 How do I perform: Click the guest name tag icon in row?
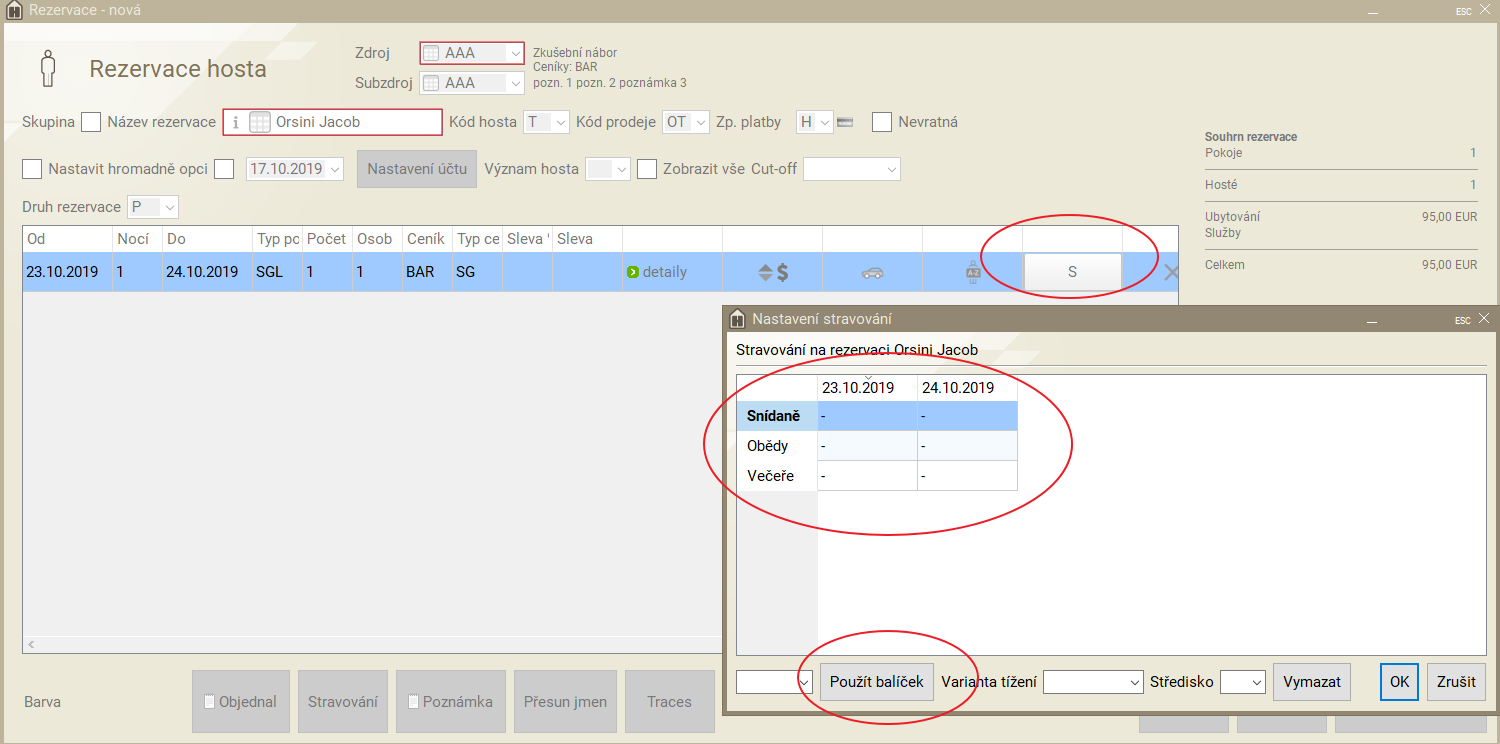pyautogui.click(x=971, y=273)
